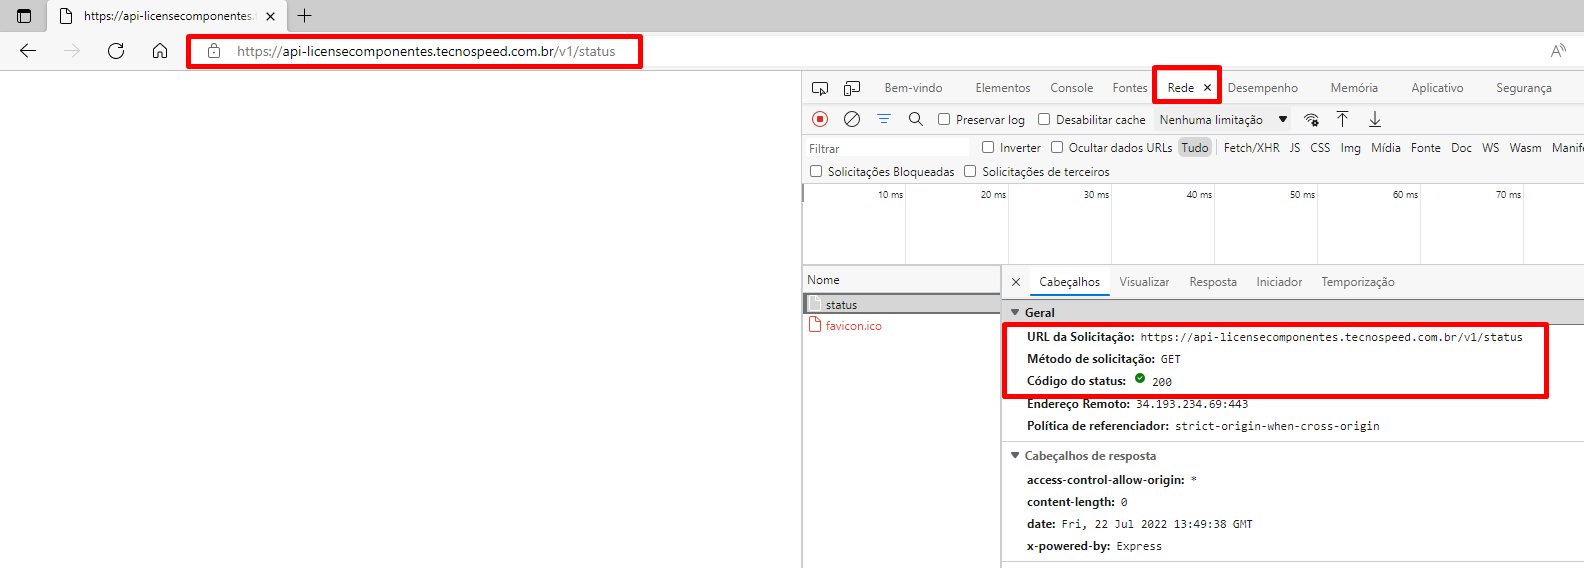Image resolution: width=1584 pixels, height=568 pixels.
Task: Filter requests by JS type
Action: [1295, 147]
